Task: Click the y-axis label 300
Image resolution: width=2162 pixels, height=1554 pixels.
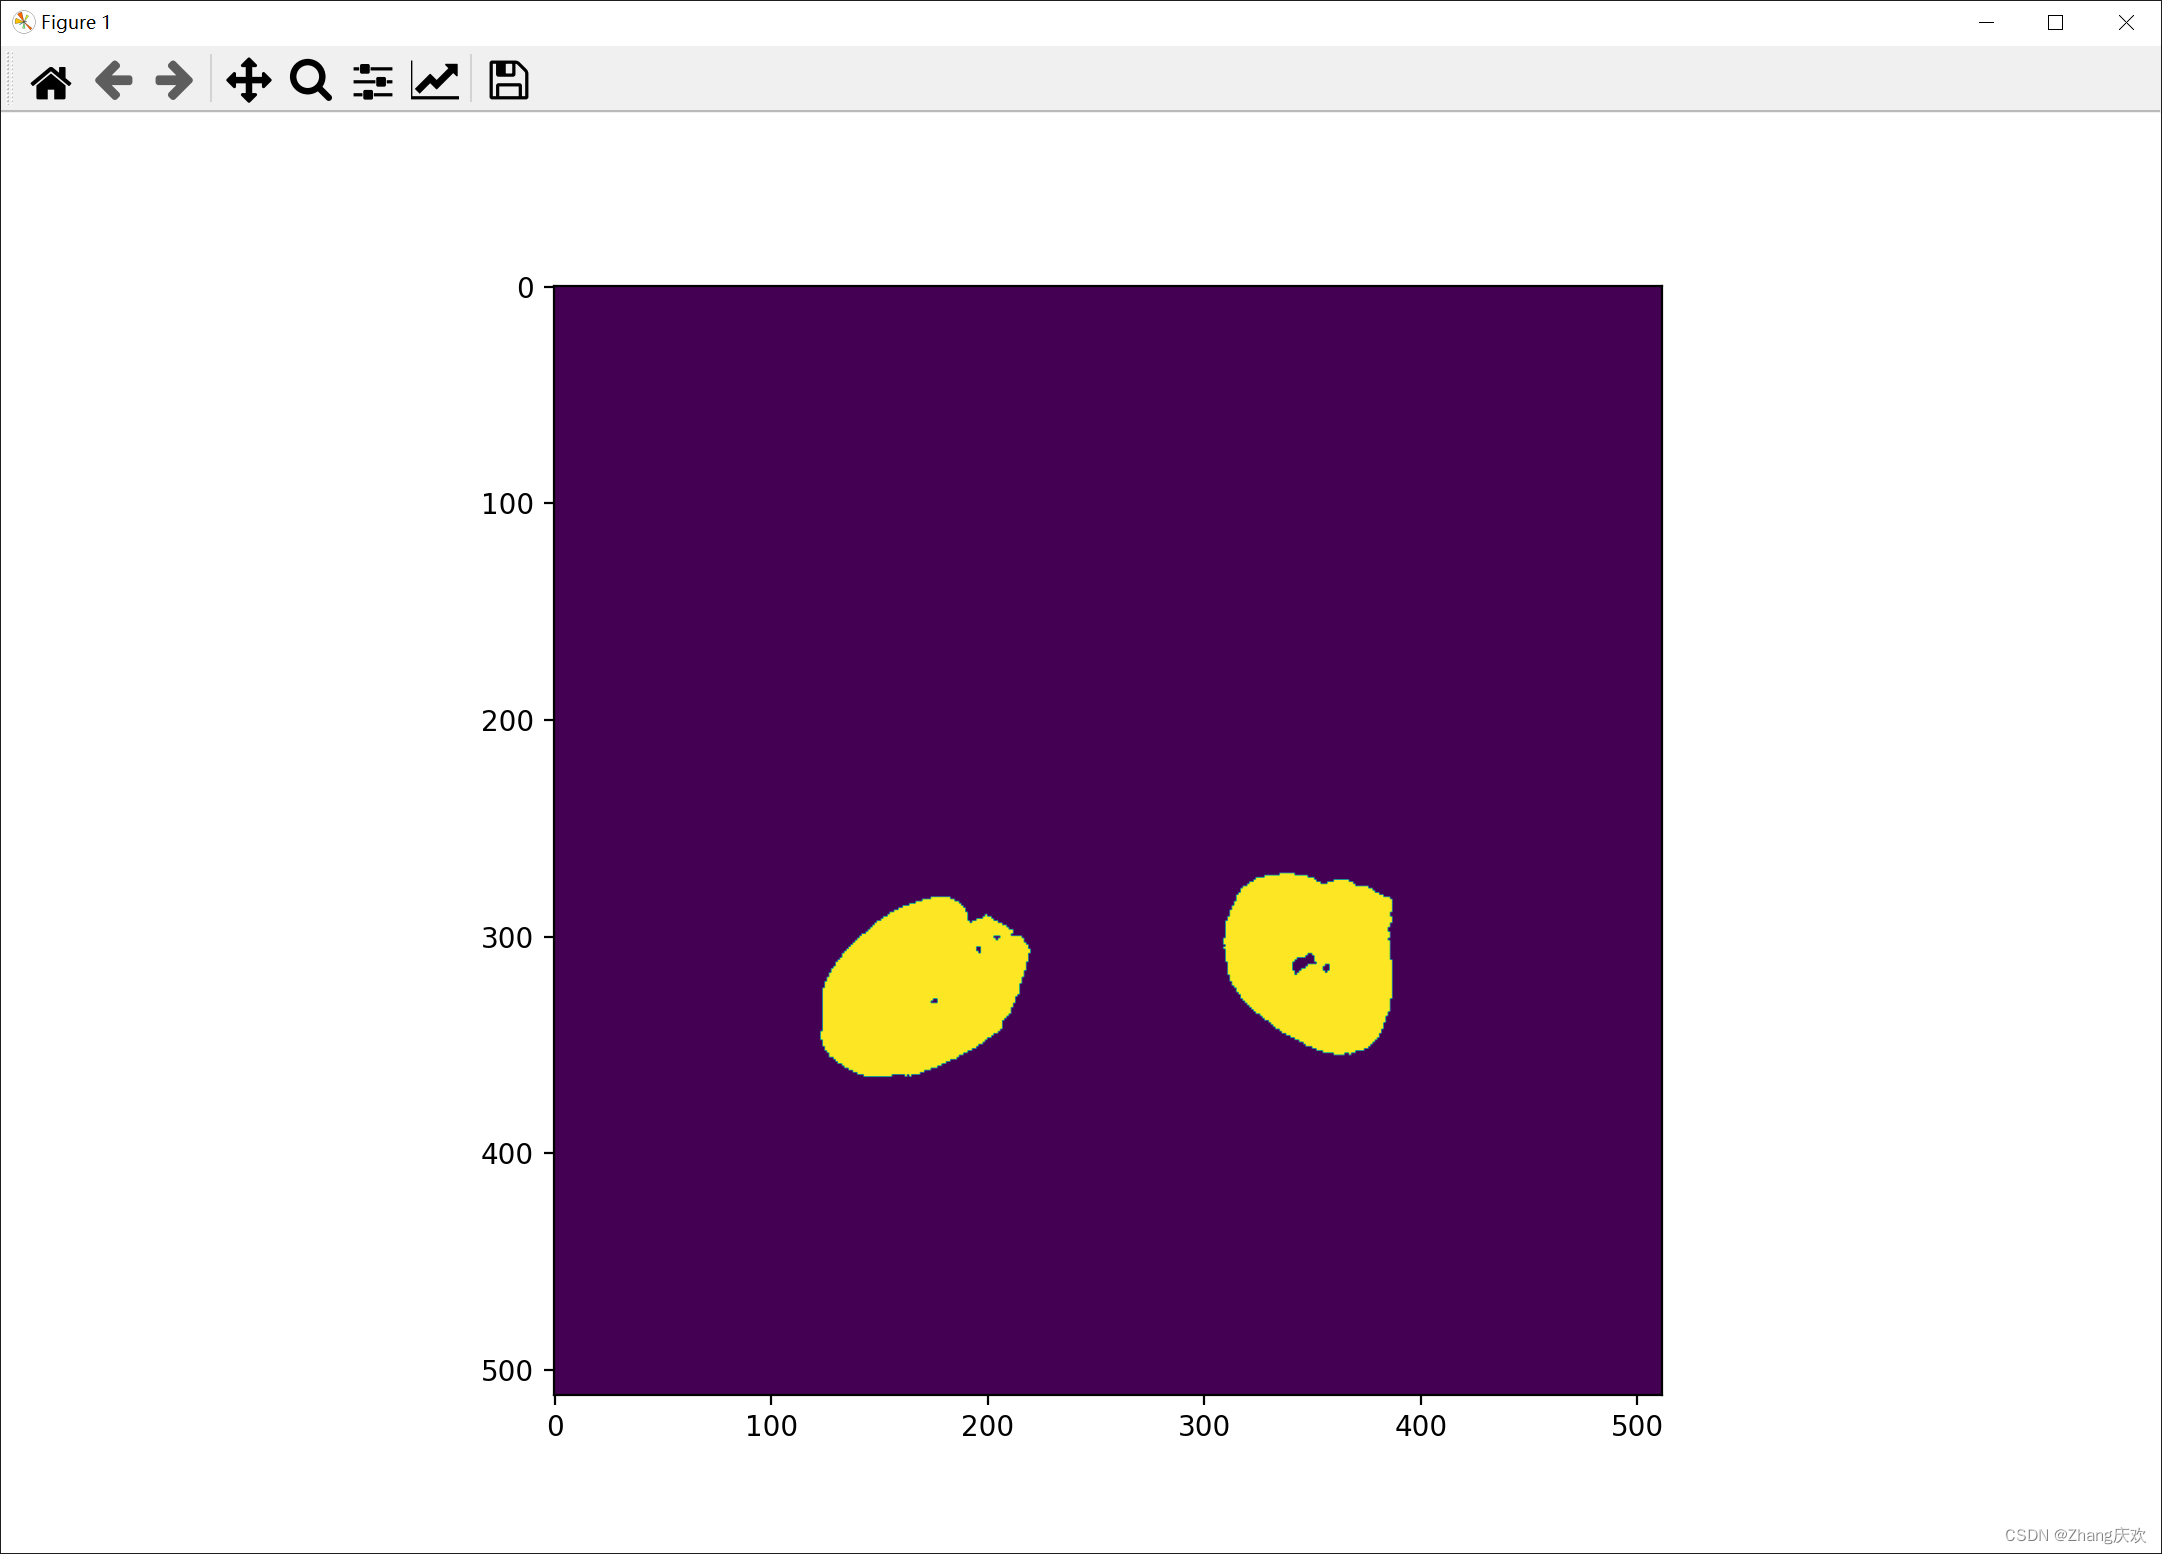Action: click(x=507, y=938)
